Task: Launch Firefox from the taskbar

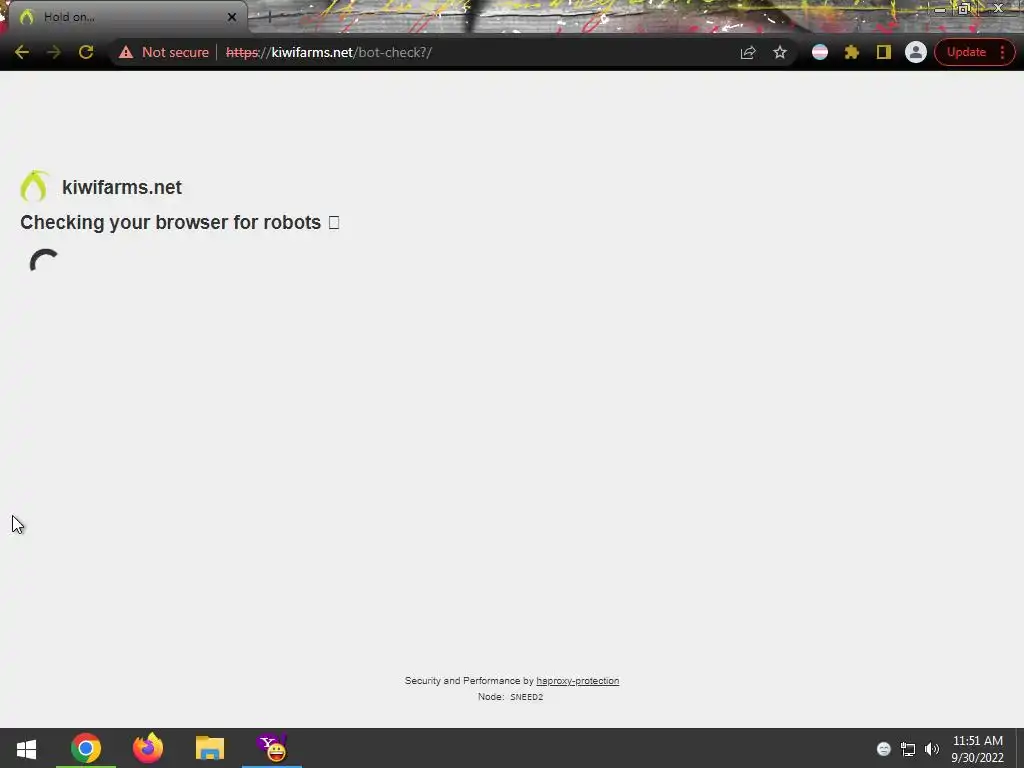Action: pos(148,748)
